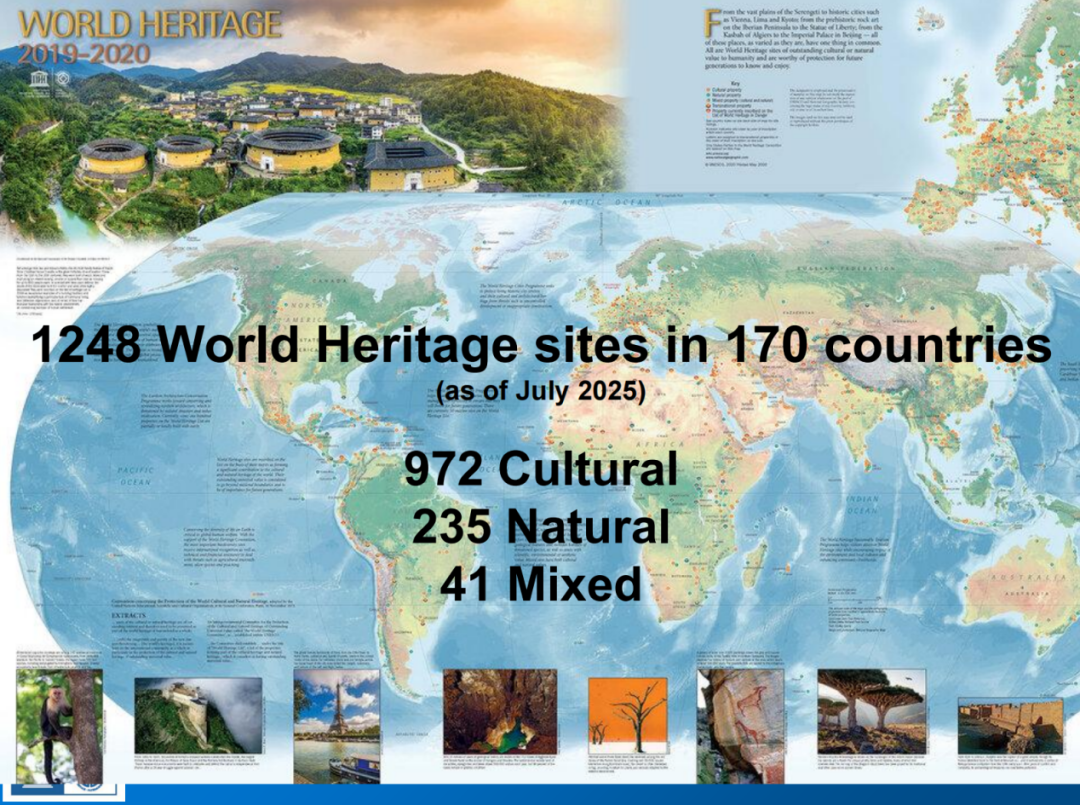Click the '972 Cultural' line

pos(541,469)
